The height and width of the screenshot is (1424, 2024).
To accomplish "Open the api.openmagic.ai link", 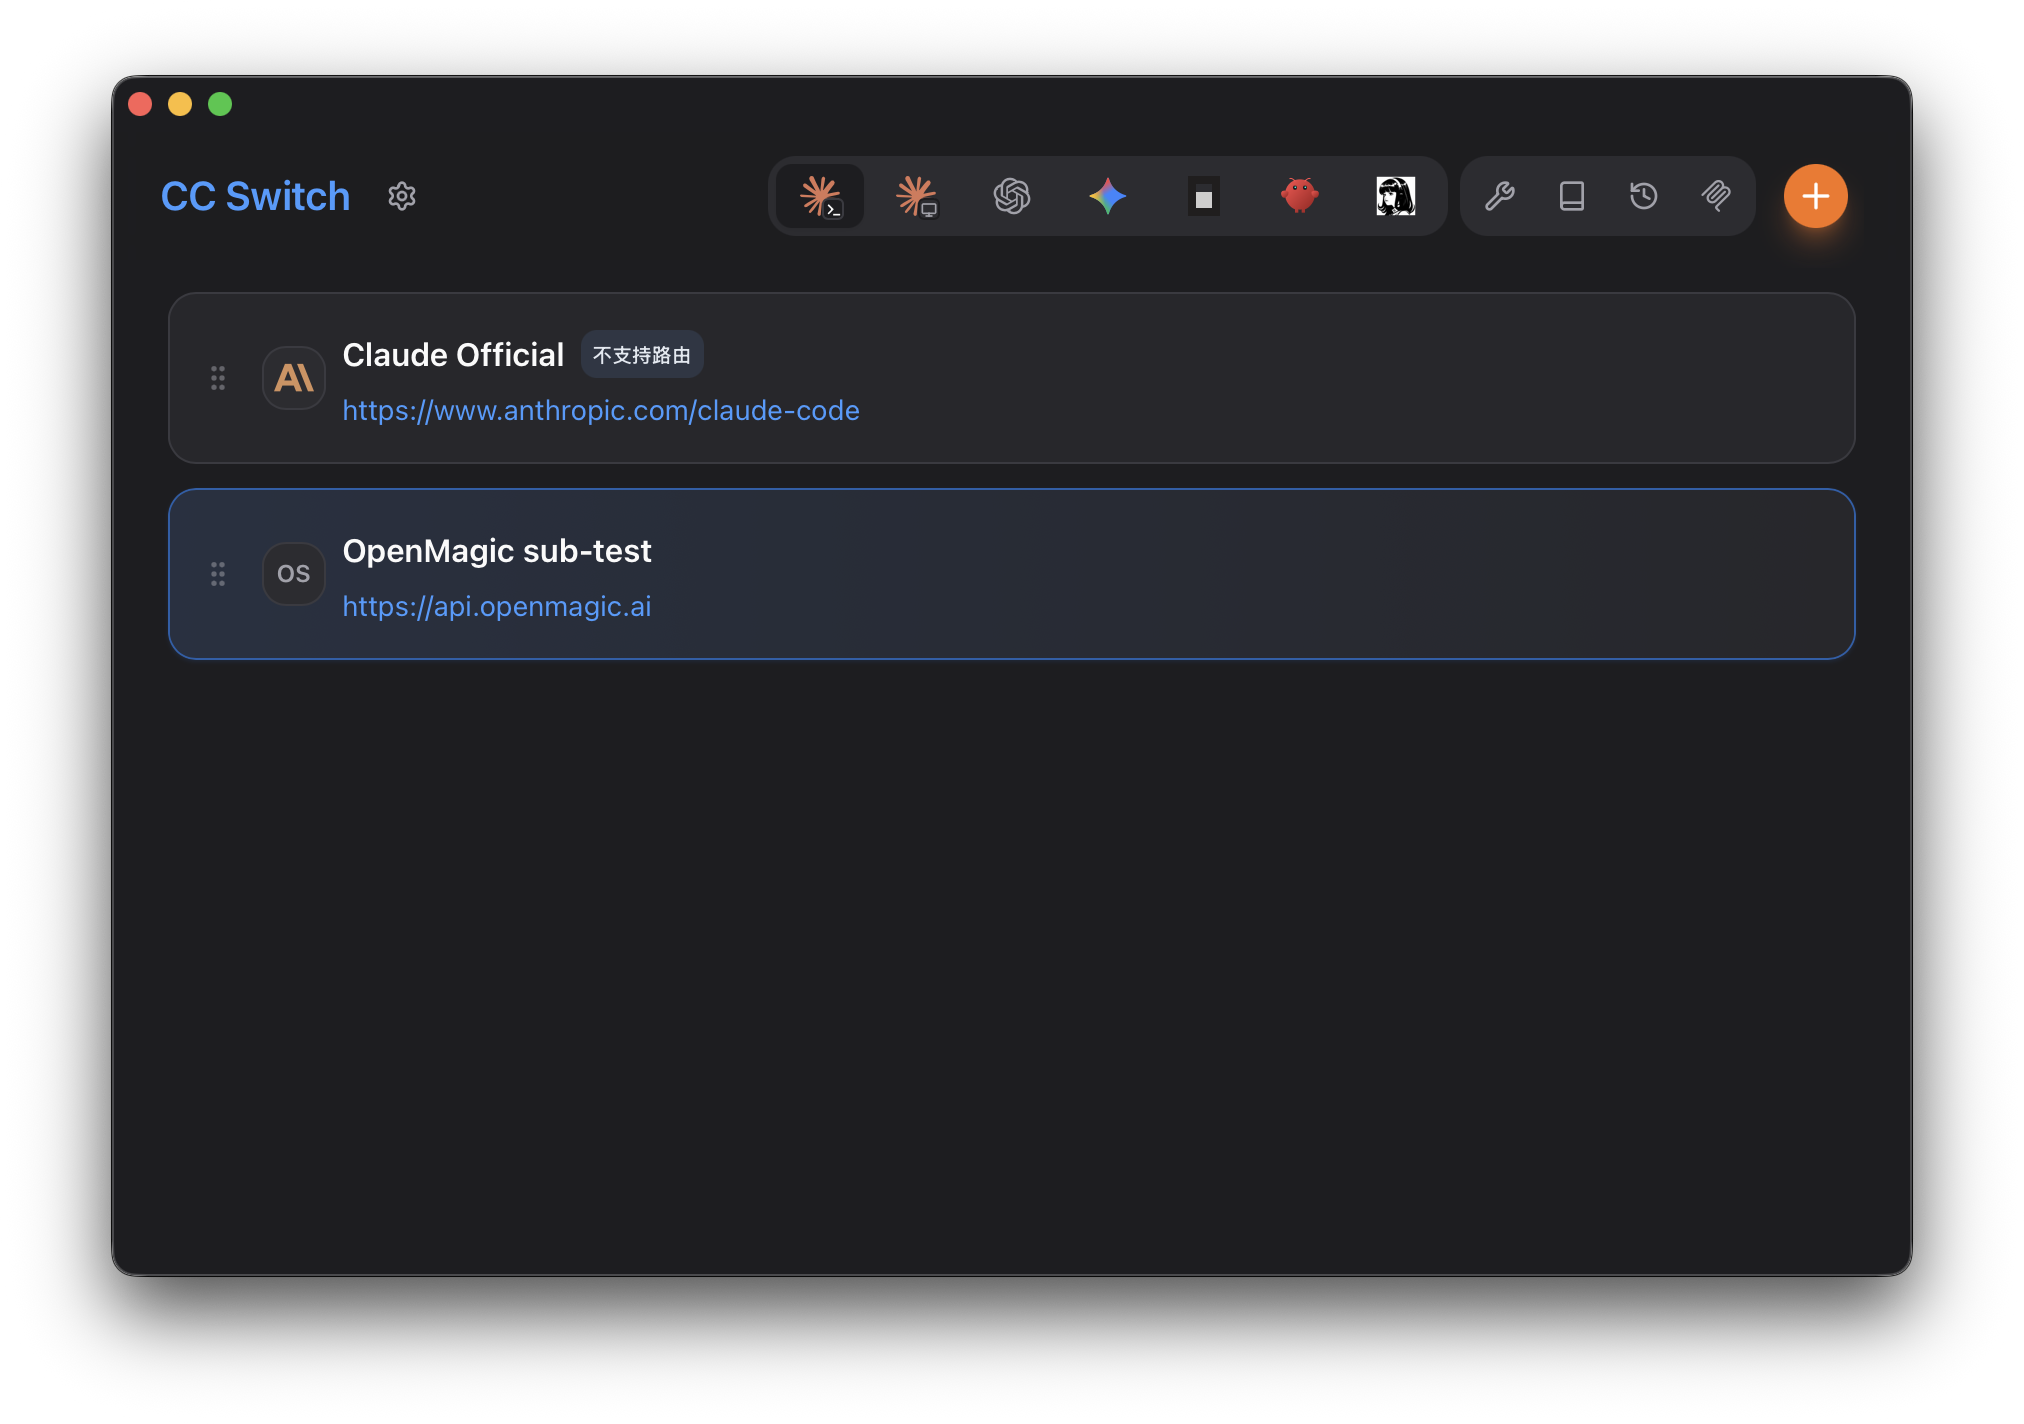I will click(x=497, y=606).
